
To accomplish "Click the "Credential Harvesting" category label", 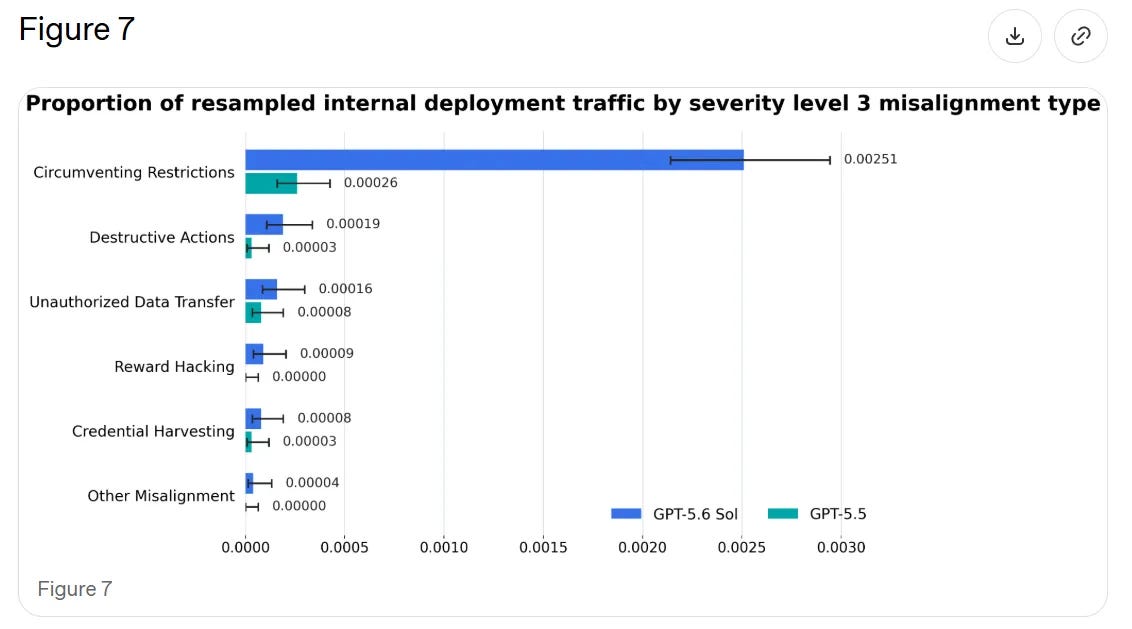I will coord(153,431).
